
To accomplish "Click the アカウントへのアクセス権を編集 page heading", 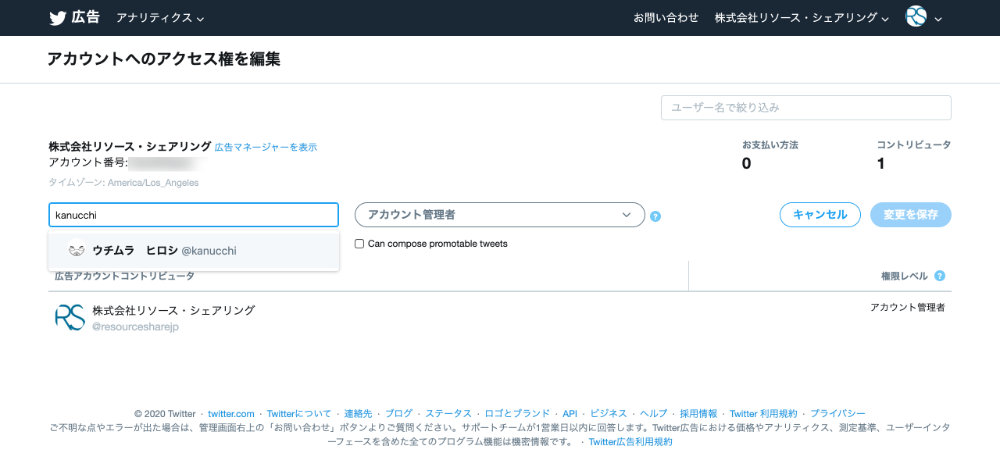I will pyautogui.click(x=164, y=59).
